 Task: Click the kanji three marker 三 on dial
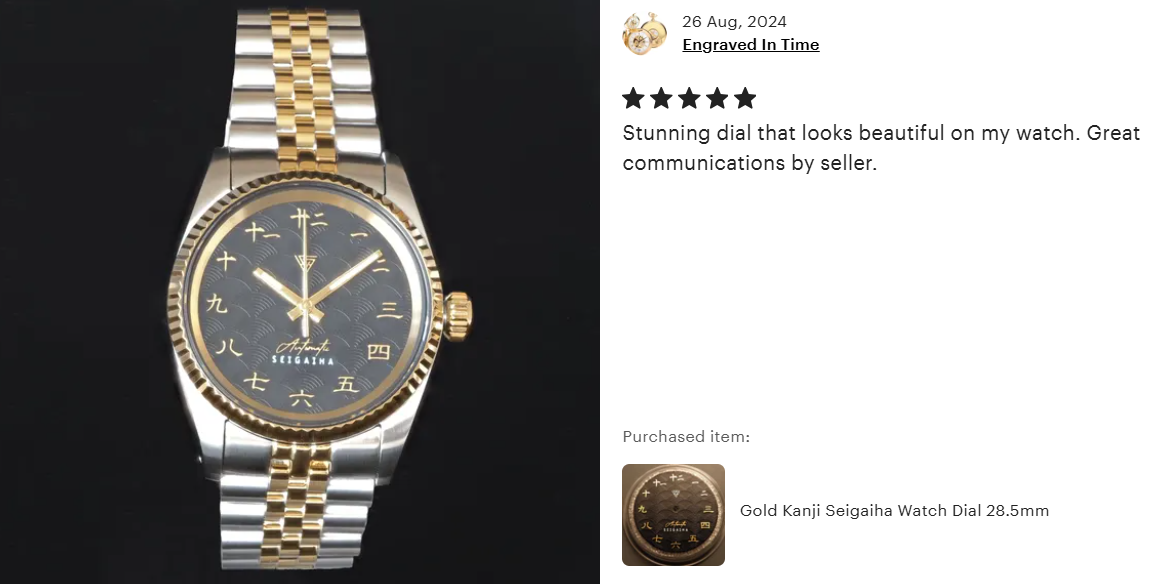point(390,309)
